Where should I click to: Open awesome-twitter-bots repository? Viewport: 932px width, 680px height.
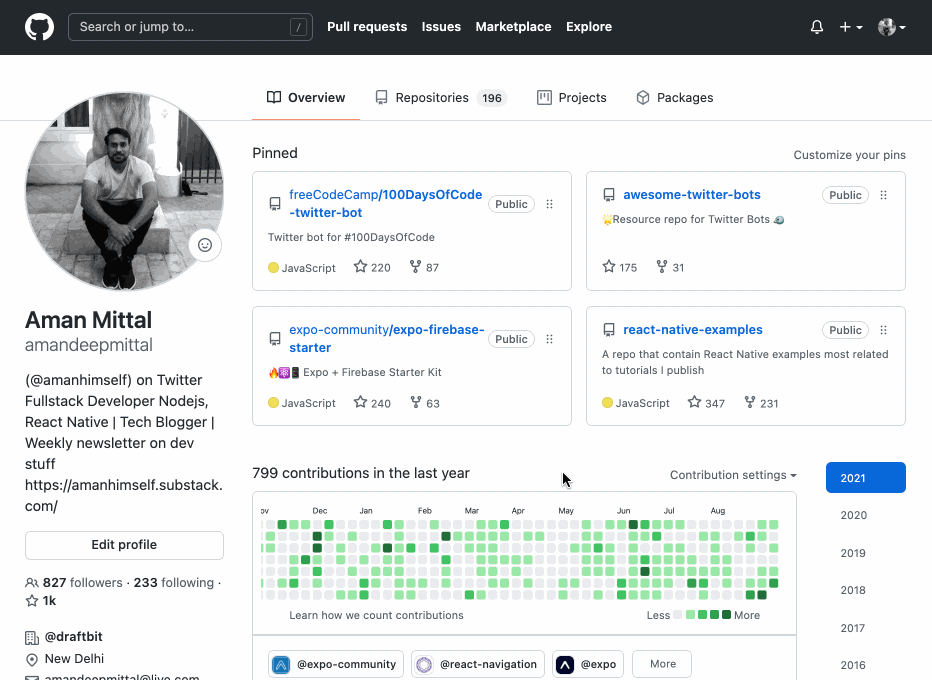click(x=692, y=194)
